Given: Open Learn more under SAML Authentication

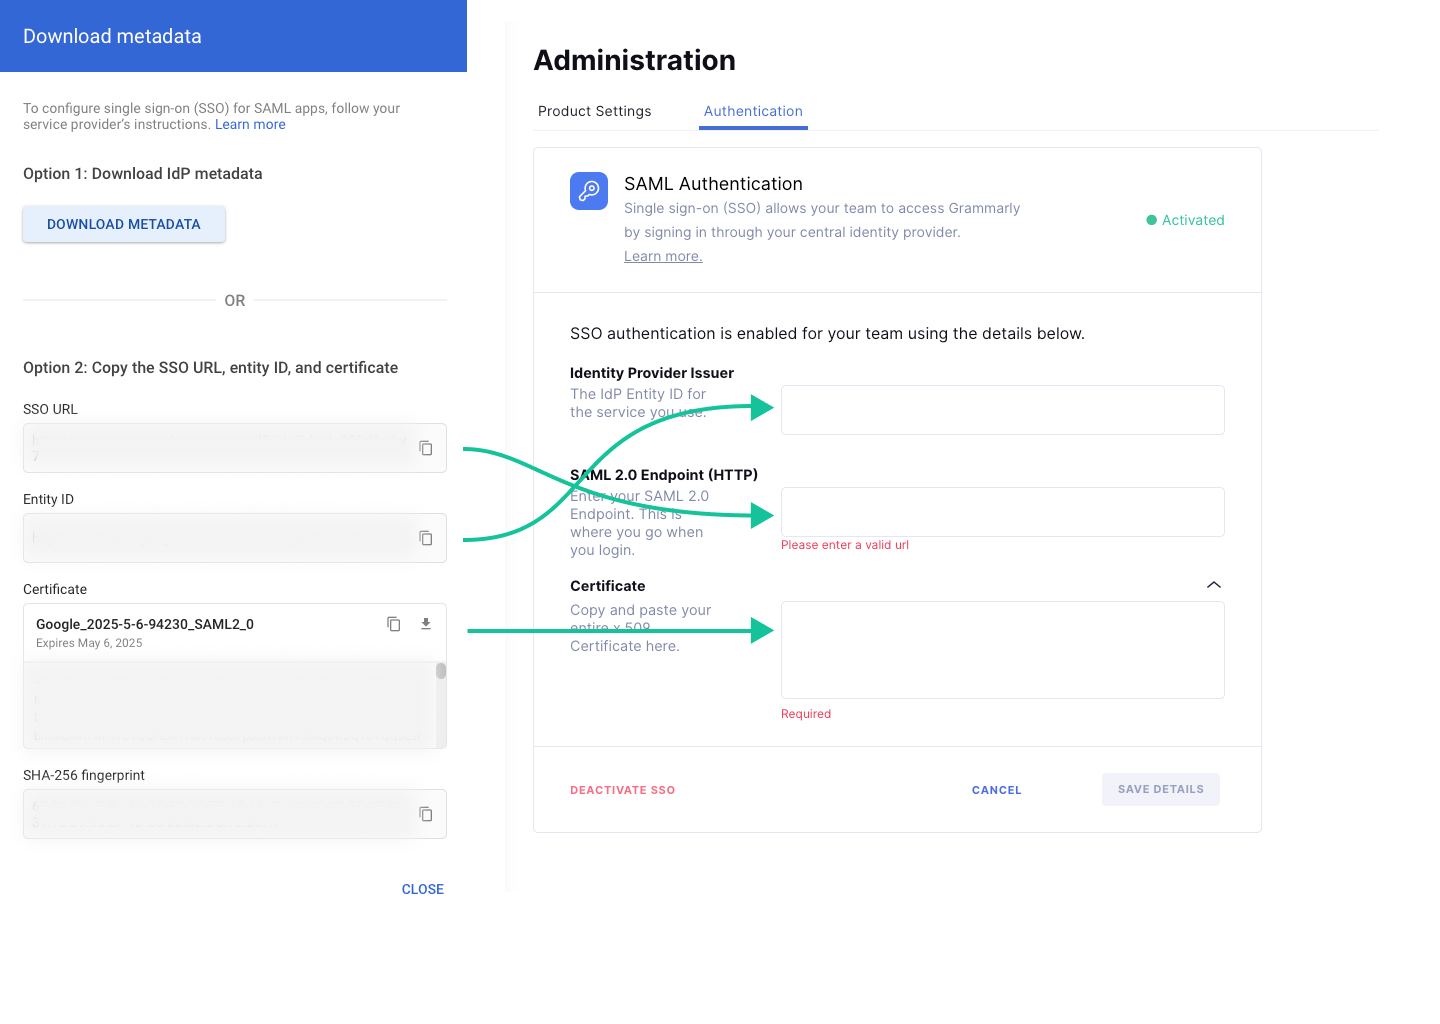Looking at the screenshot, I should click(663, 256).
